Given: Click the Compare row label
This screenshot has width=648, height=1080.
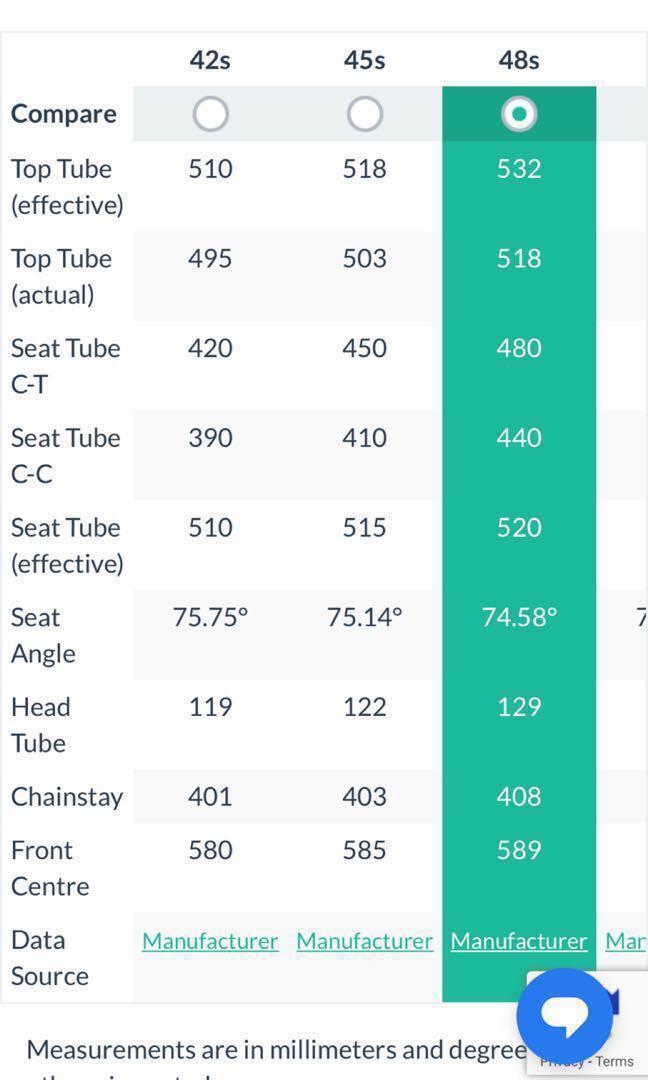Looking at the screenshot, I should click(x=63, y=114).
